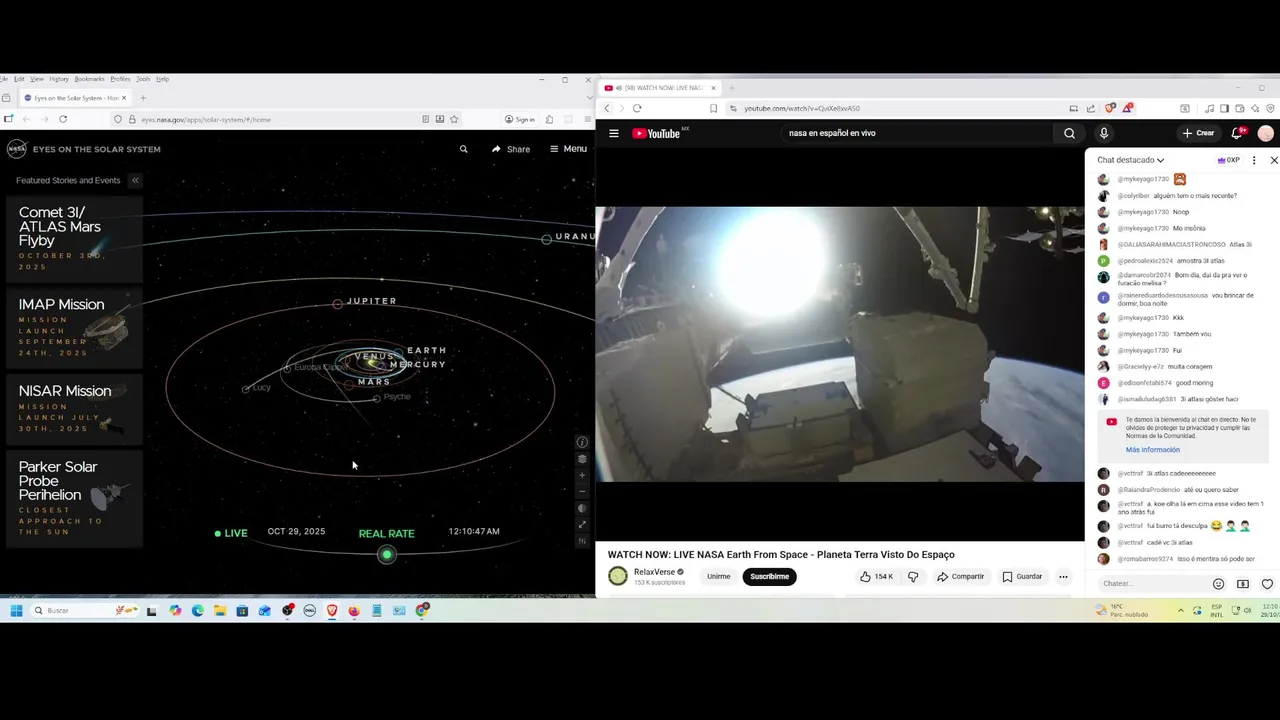
Task: Open the chat options three-dot menu
Action: coord(1254,160)
